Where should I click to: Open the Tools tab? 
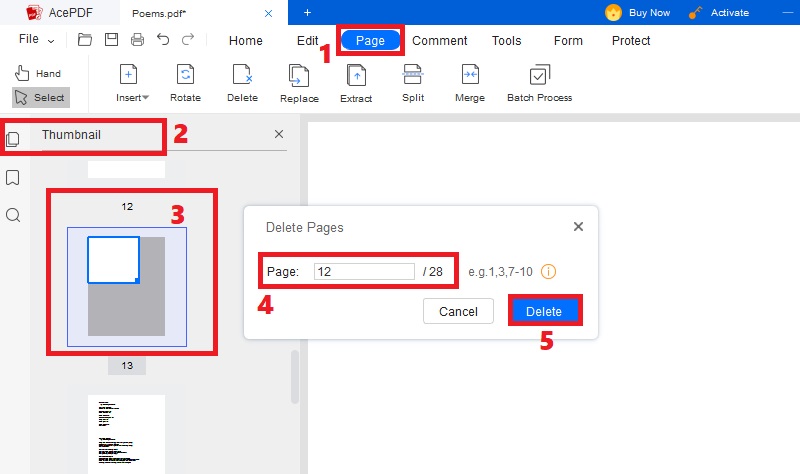(507, 41)
